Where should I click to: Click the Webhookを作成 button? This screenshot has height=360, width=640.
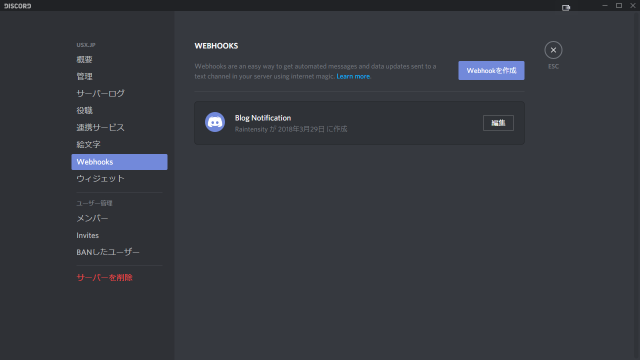[491, 71]
